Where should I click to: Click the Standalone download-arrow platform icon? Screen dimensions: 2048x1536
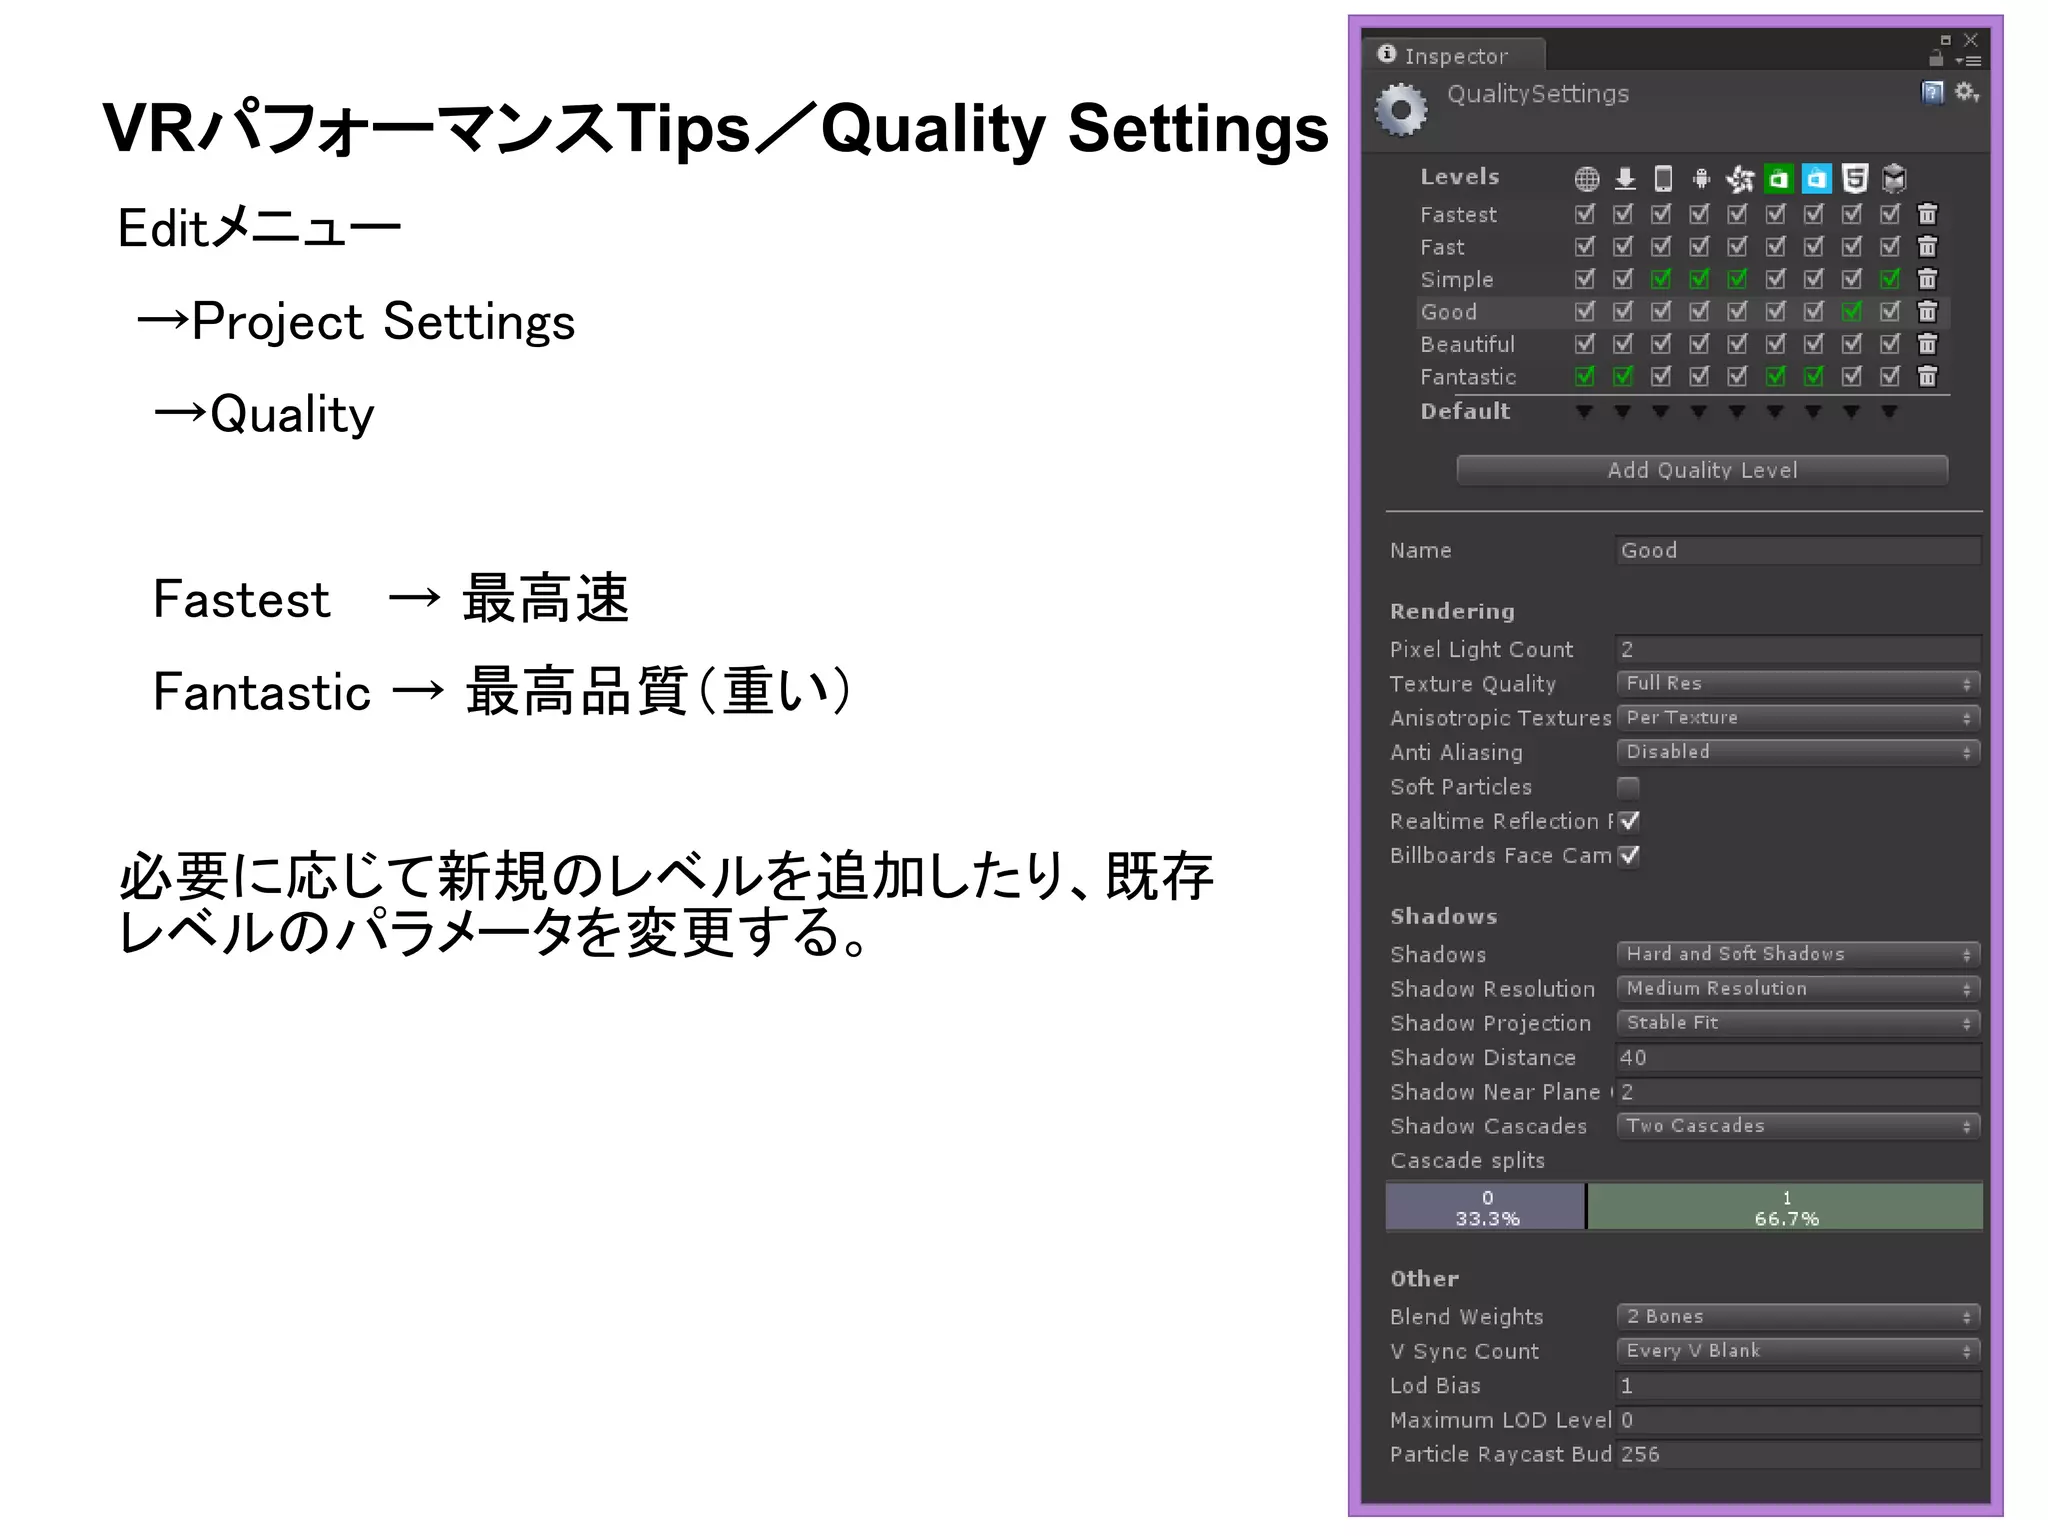[1625, 179]
